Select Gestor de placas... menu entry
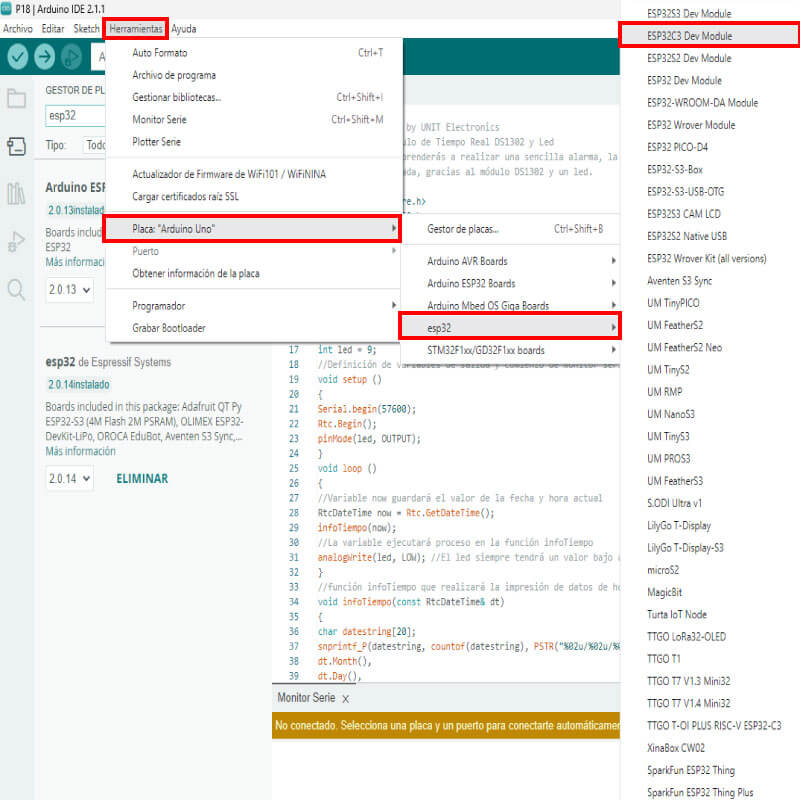The image size is (800, 800). pos(463,229)
